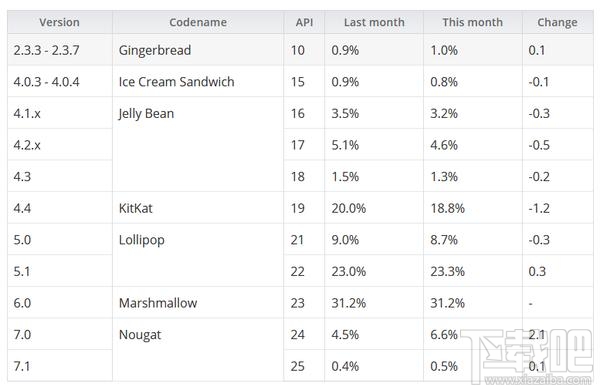Click the xiazaiba.com watermark logo
Screen dimensions: 600x390
(528, 357)
